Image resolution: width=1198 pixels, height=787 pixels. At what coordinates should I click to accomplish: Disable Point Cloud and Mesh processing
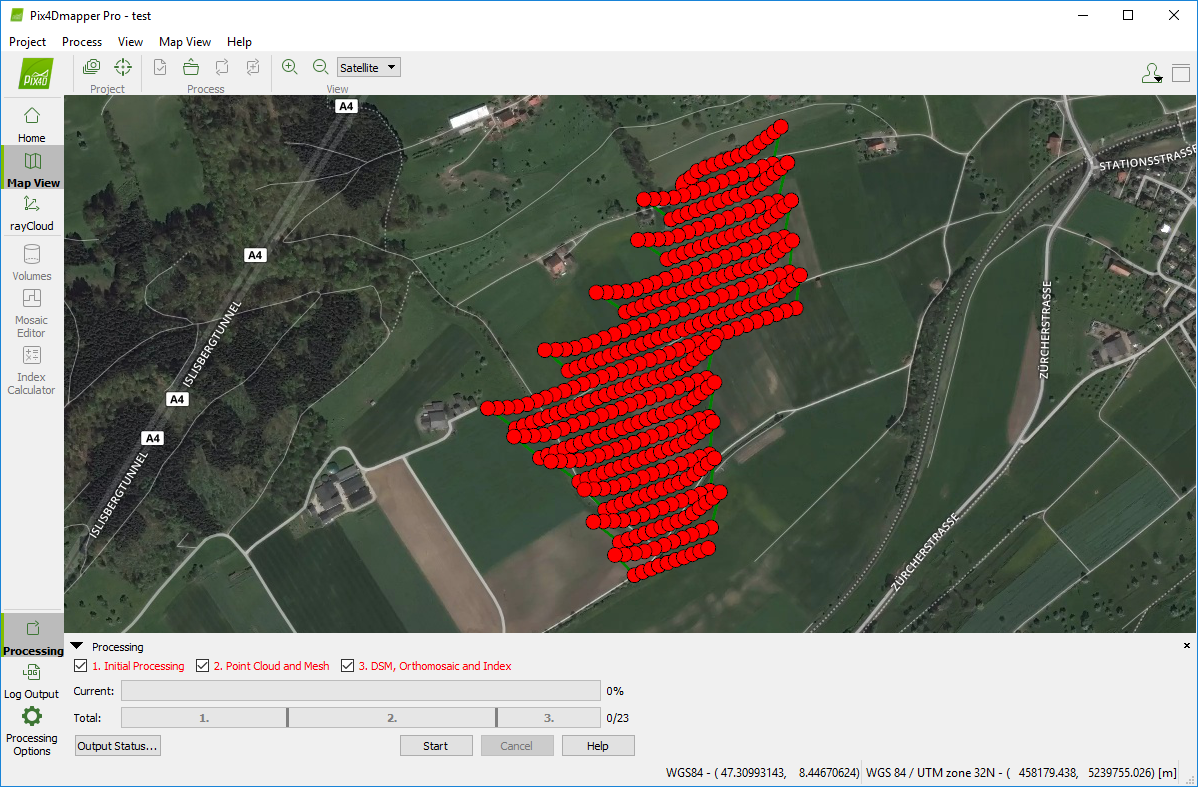tap(201, 665)
